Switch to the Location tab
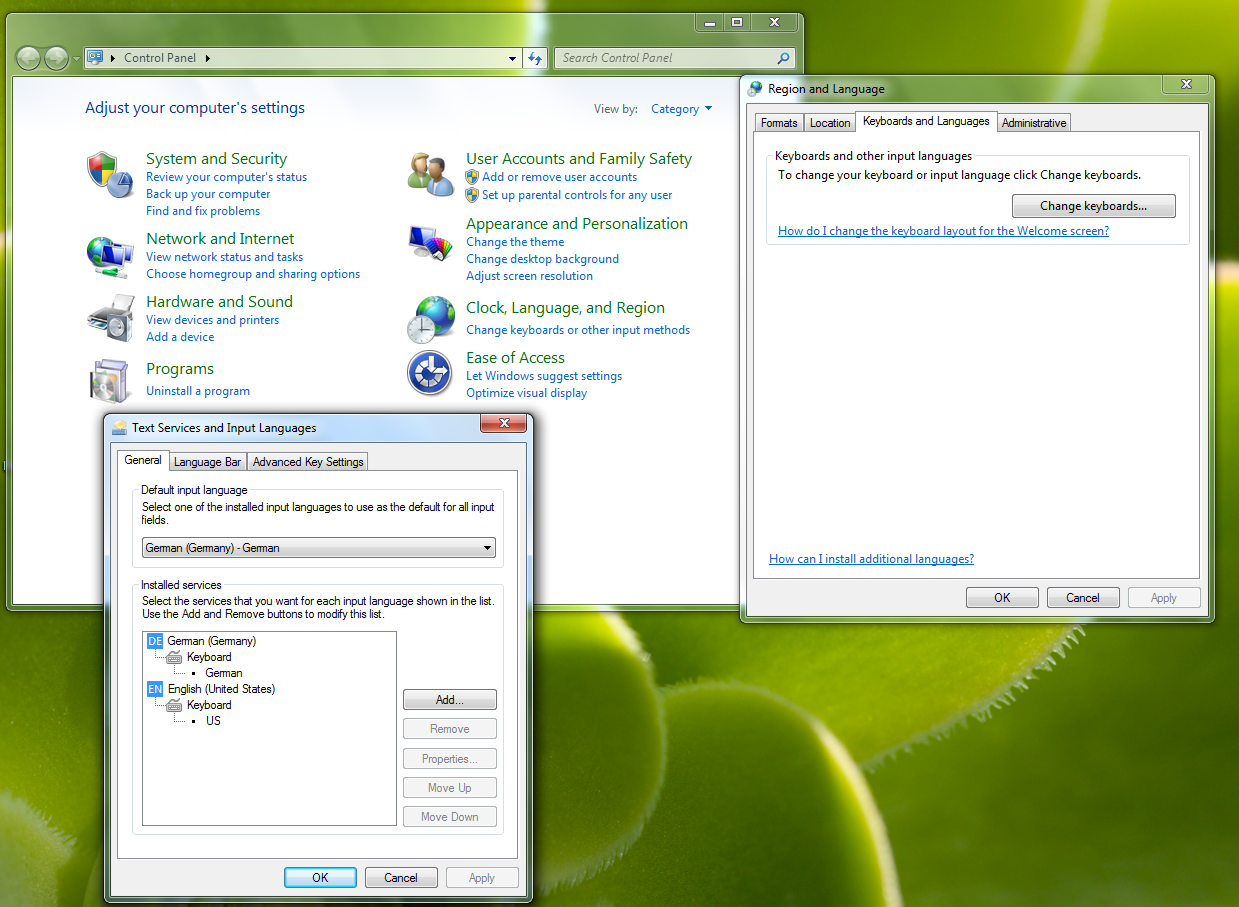 click(x=830, y=123)
